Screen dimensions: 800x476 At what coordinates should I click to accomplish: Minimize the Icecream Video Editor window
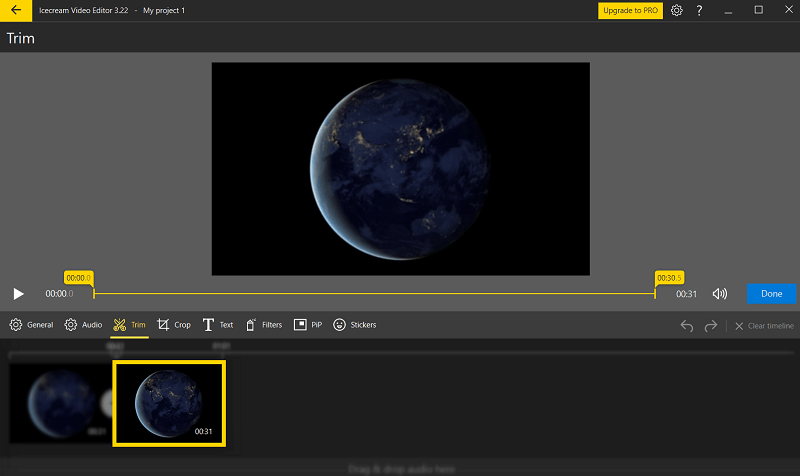tap(728, 10)
